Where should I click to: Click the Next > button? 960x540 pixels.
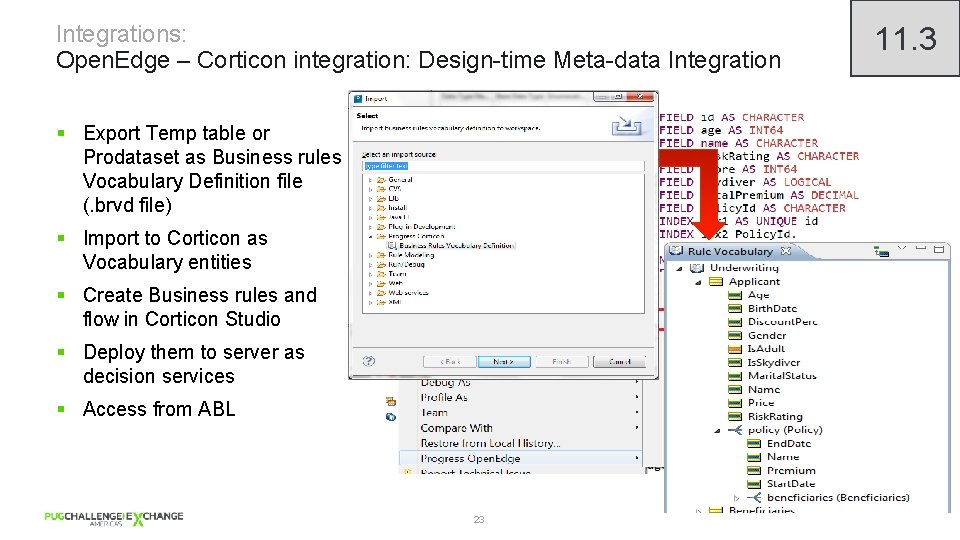503,362
